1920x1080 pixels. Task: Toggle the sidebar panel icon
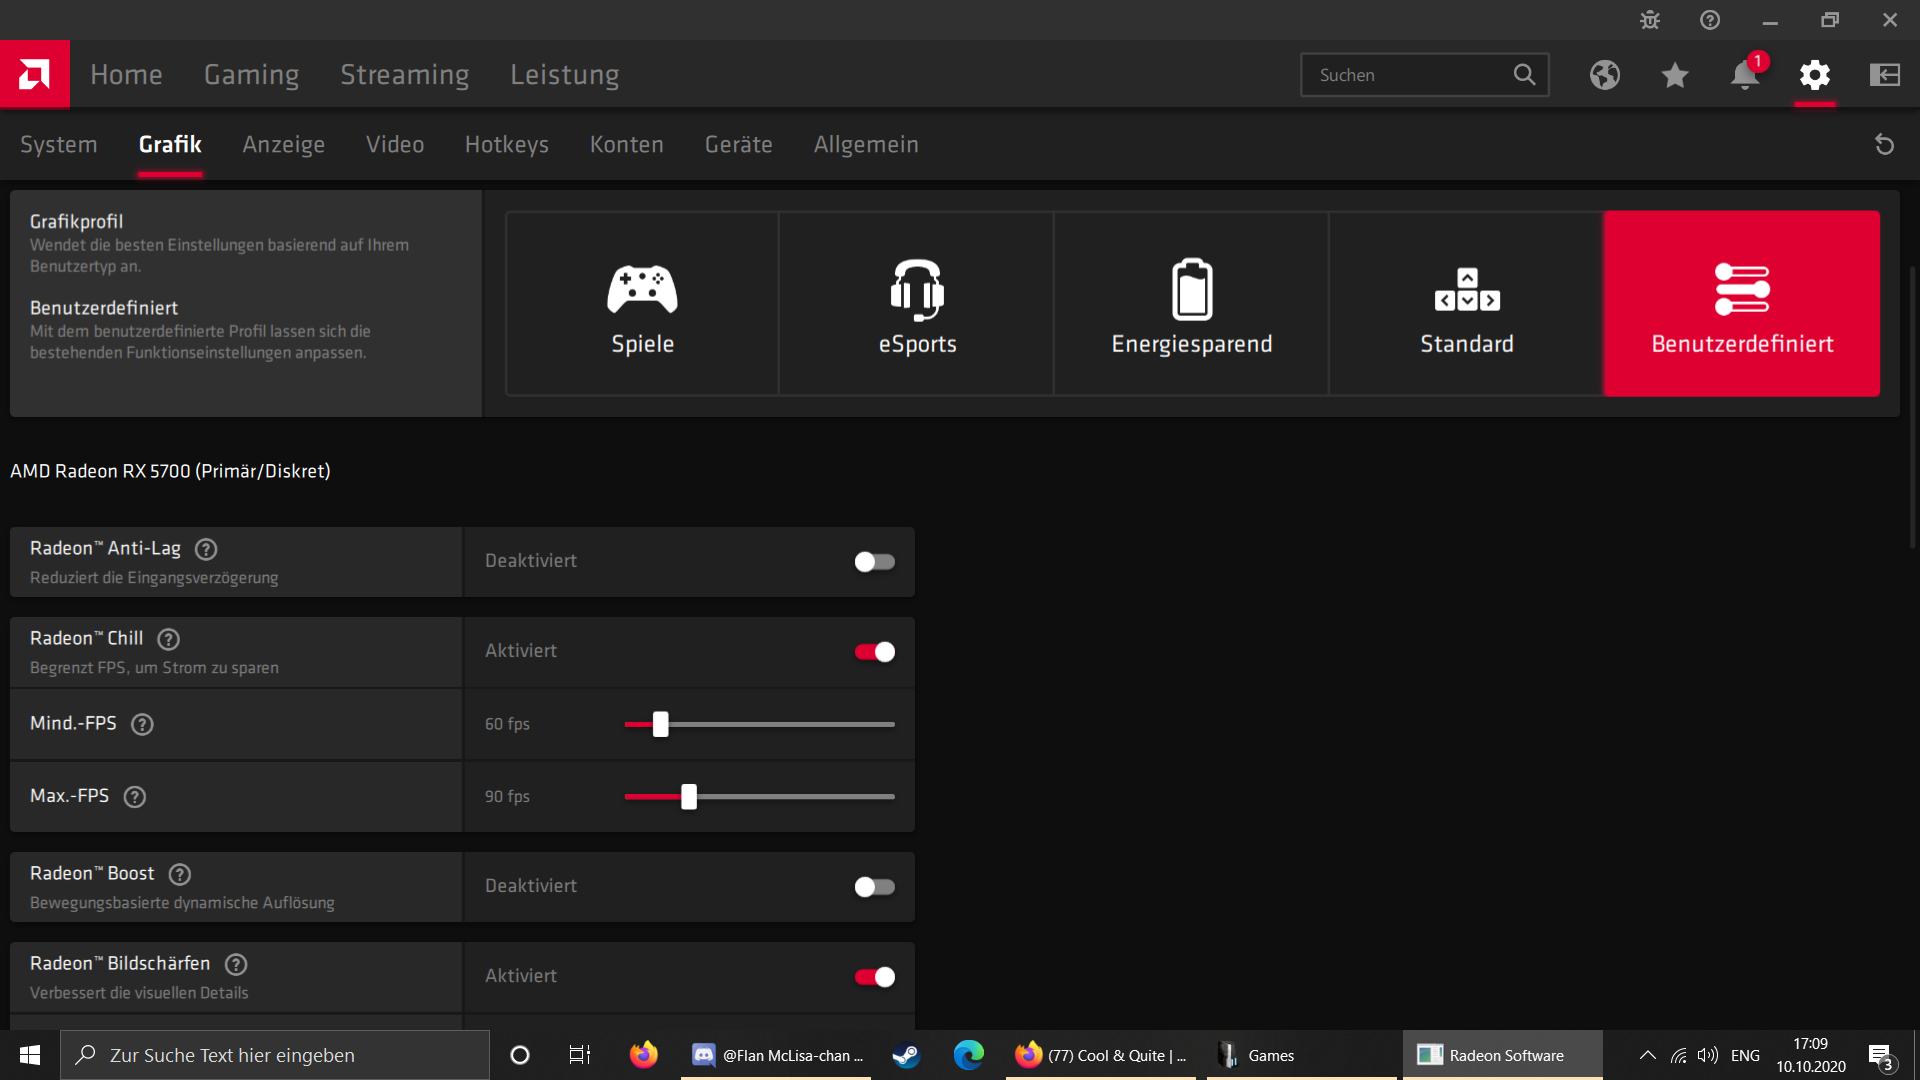(x=1884, y=75)
